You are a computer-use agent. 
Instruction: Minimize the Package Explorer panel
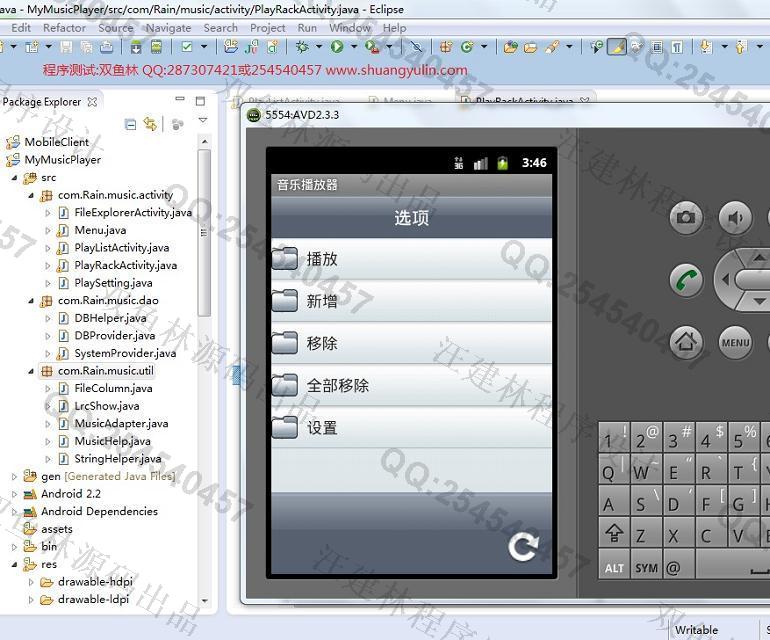click(x=180, y=100)
